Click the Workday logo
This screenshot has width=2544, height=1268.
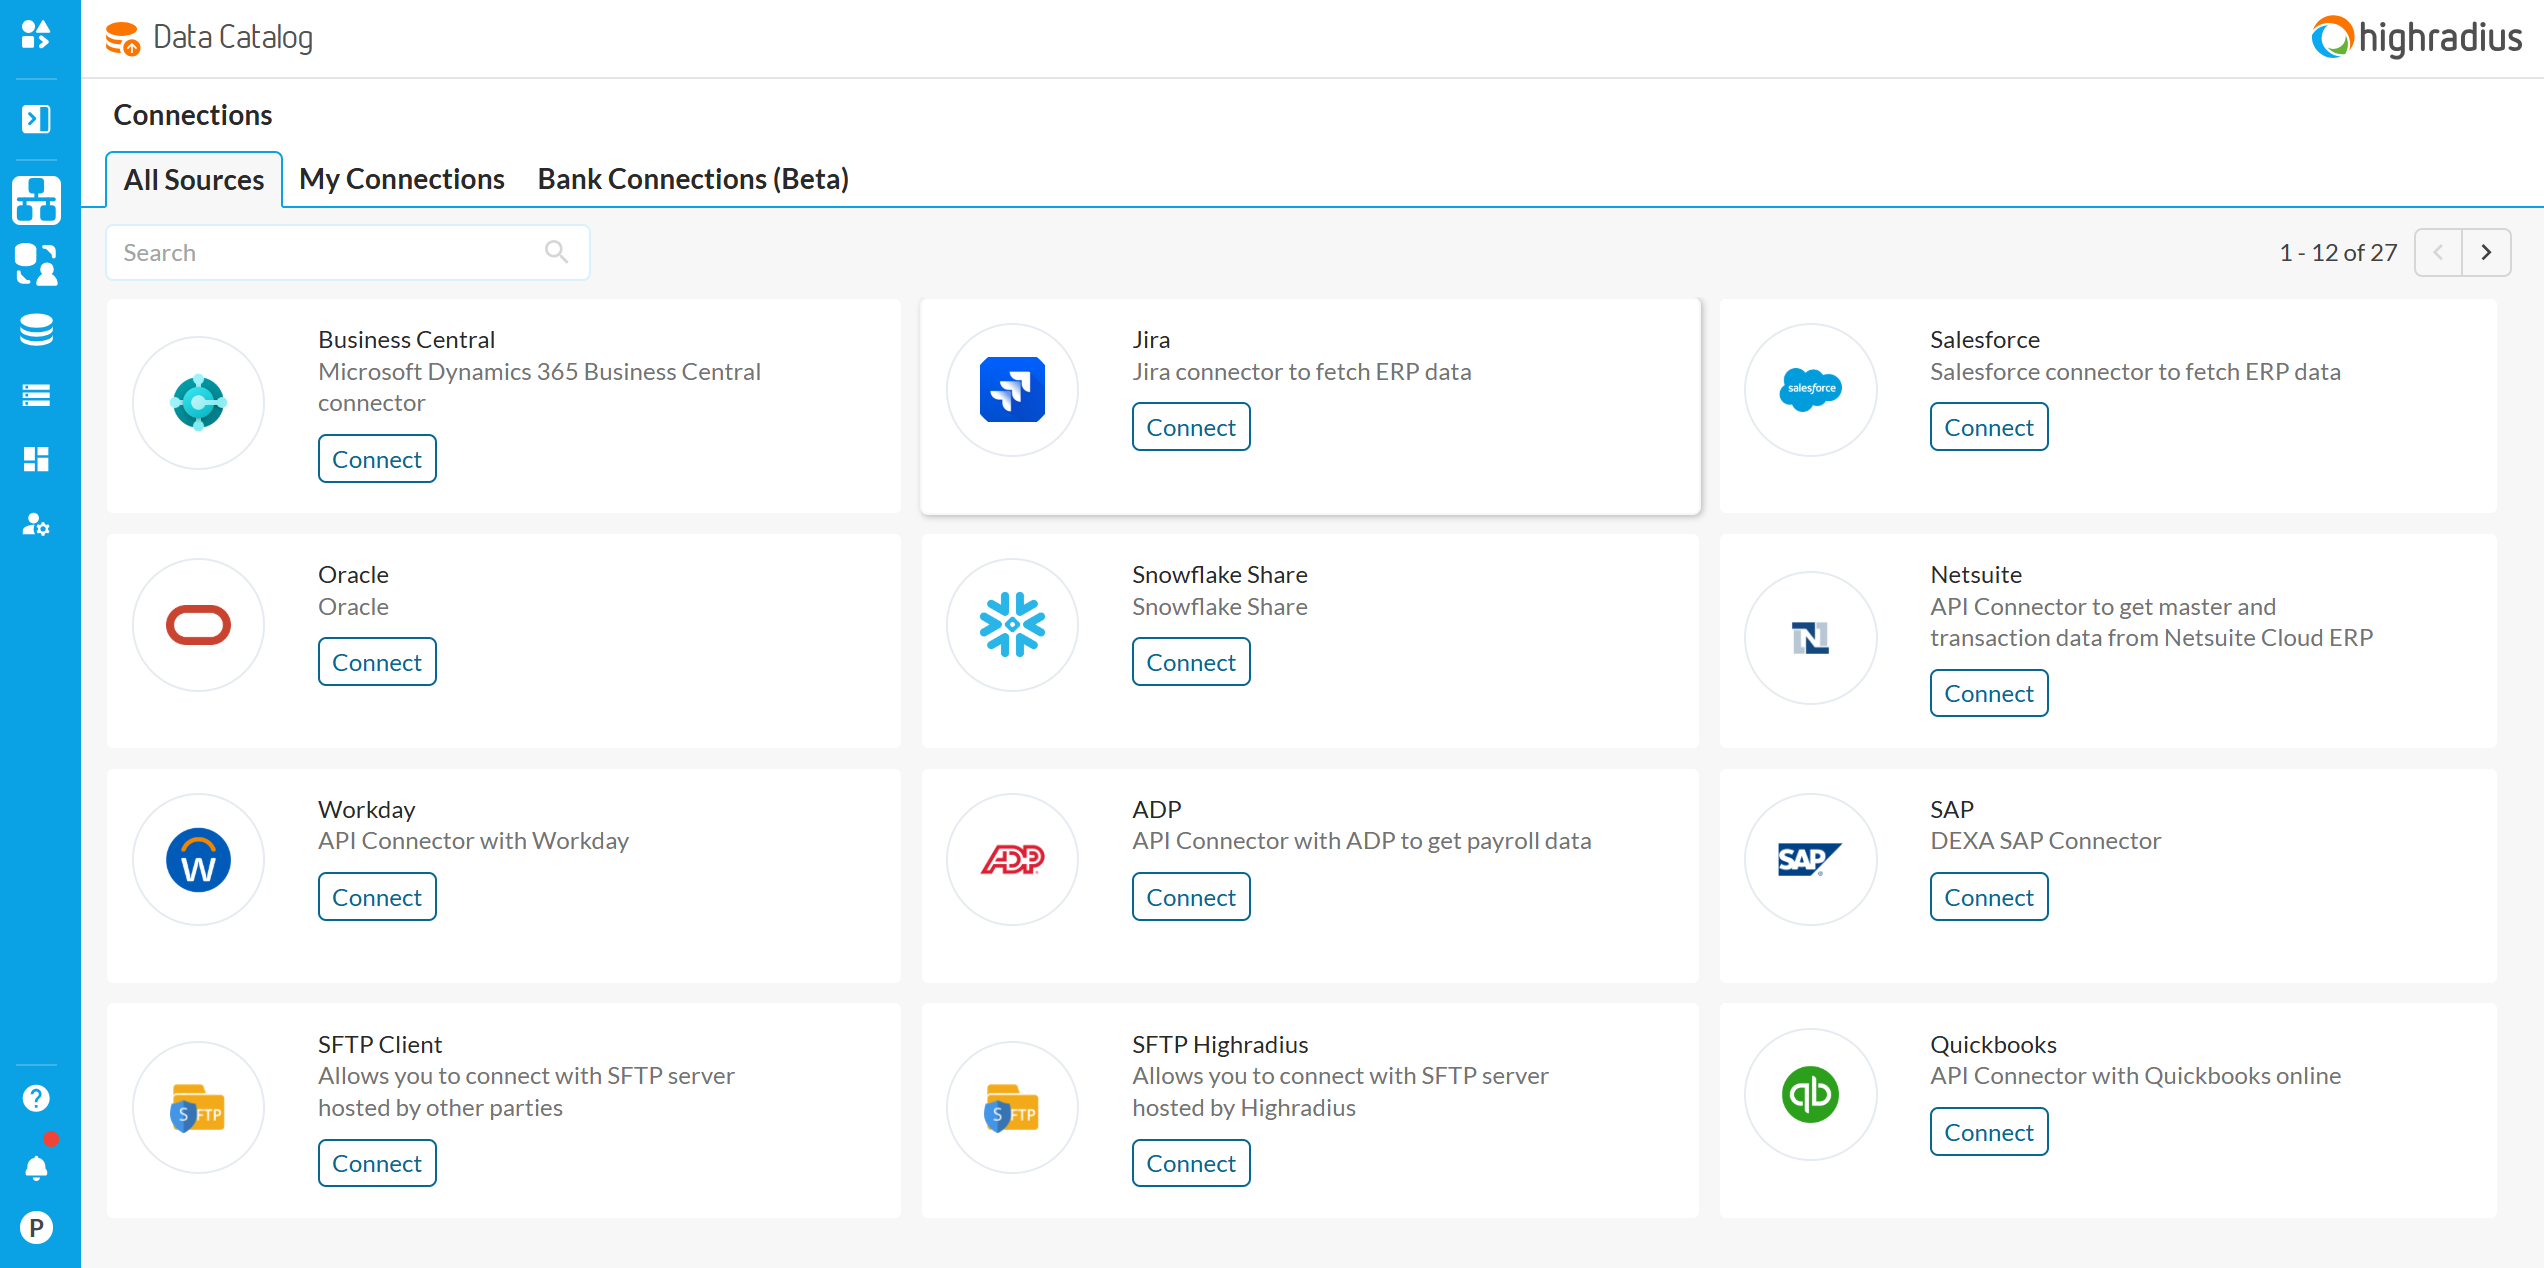[198, 860]
